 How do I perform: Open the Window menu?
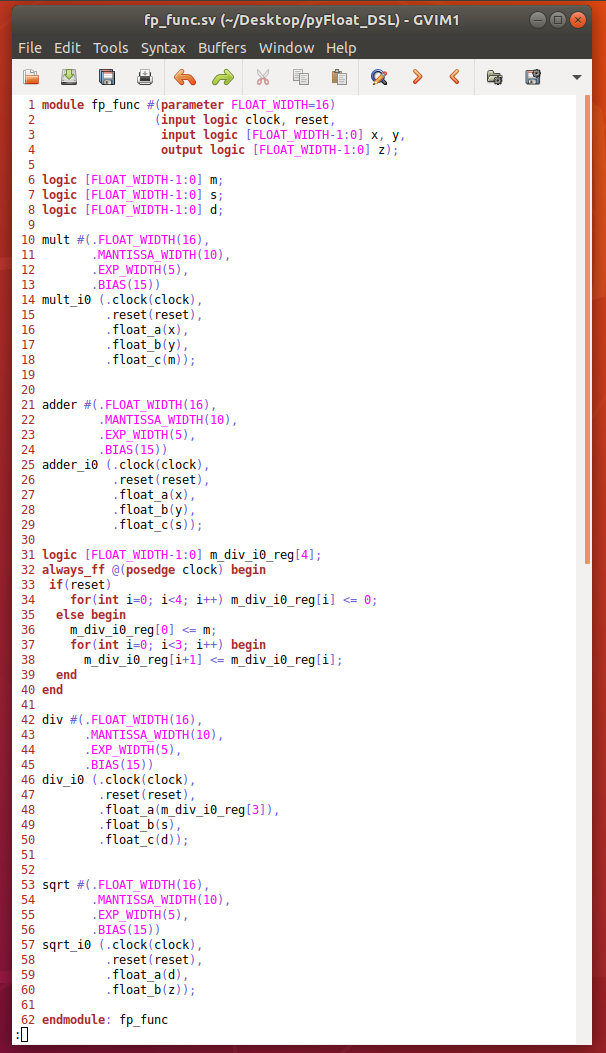[x=287, y=48]
